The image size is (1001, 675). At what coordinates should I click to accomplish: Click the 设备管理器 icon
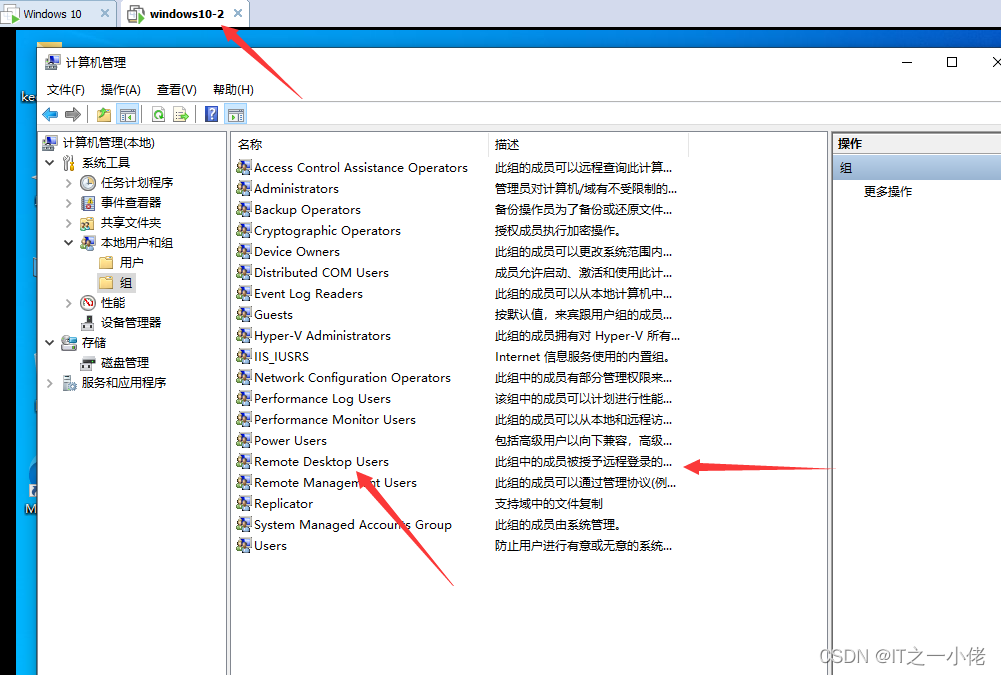[x=87, y=322]
